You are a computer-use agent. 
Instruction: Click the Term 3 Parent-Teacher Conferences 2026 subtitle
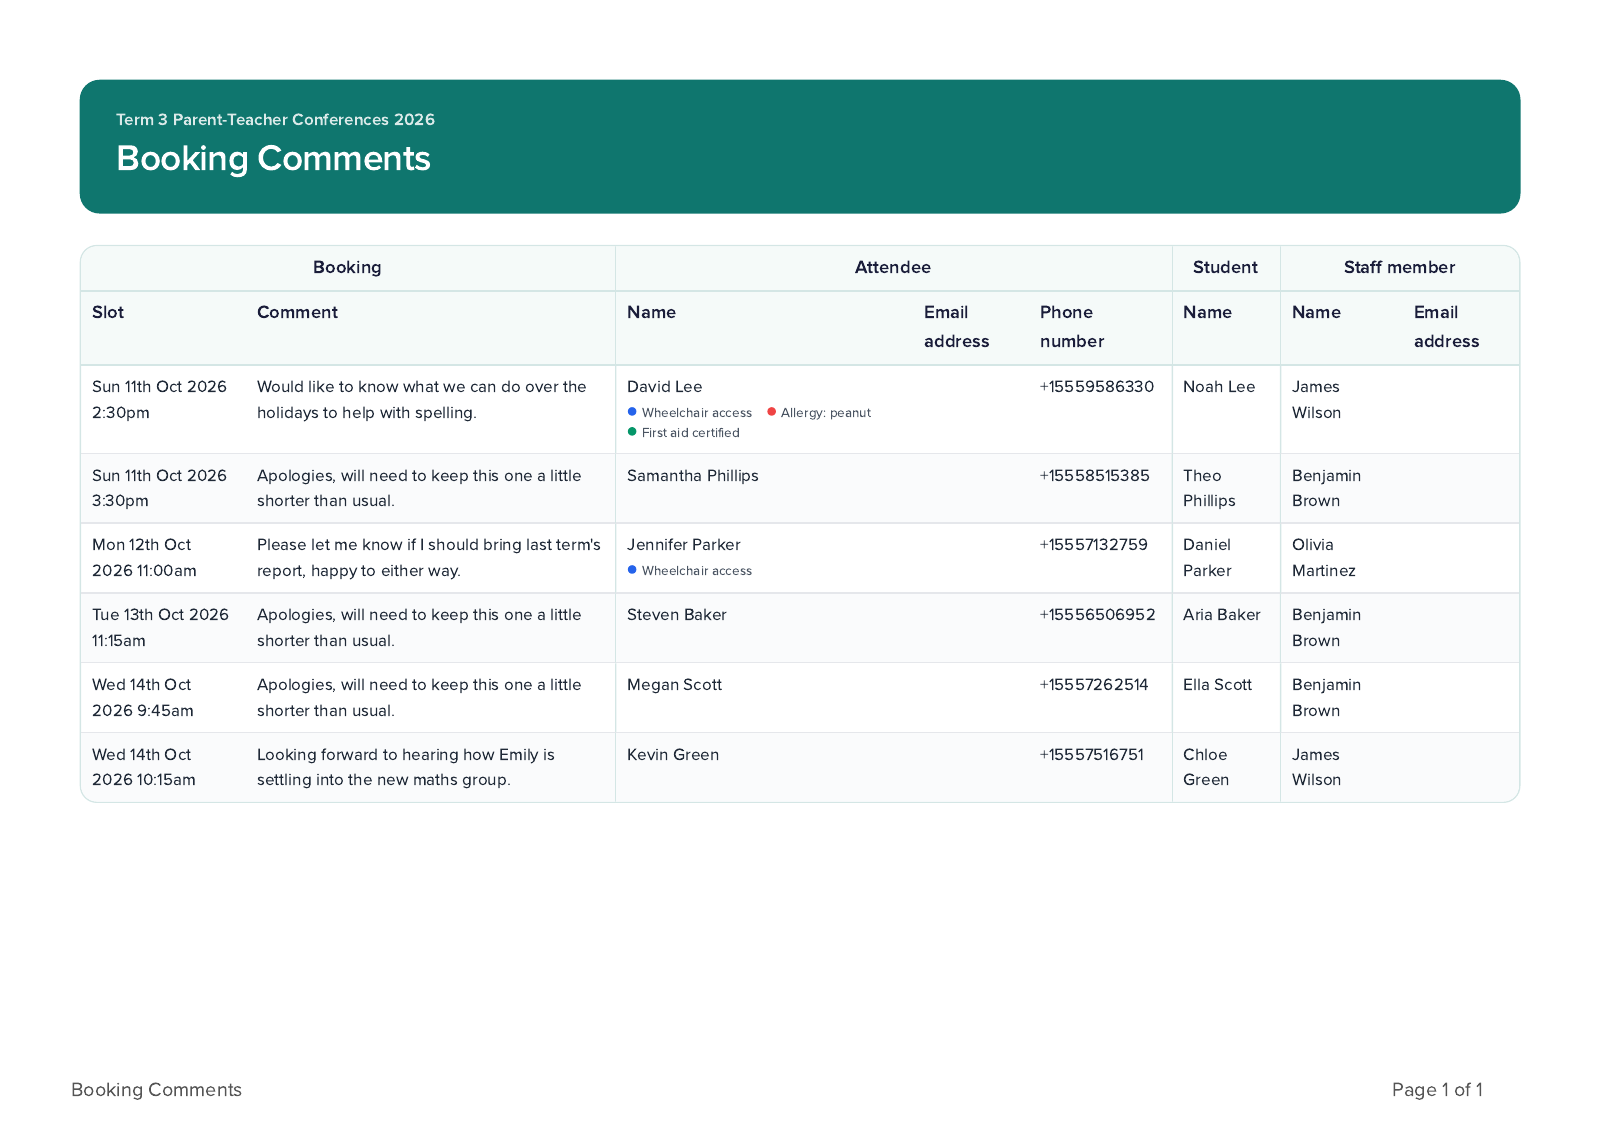click(275, 120)
